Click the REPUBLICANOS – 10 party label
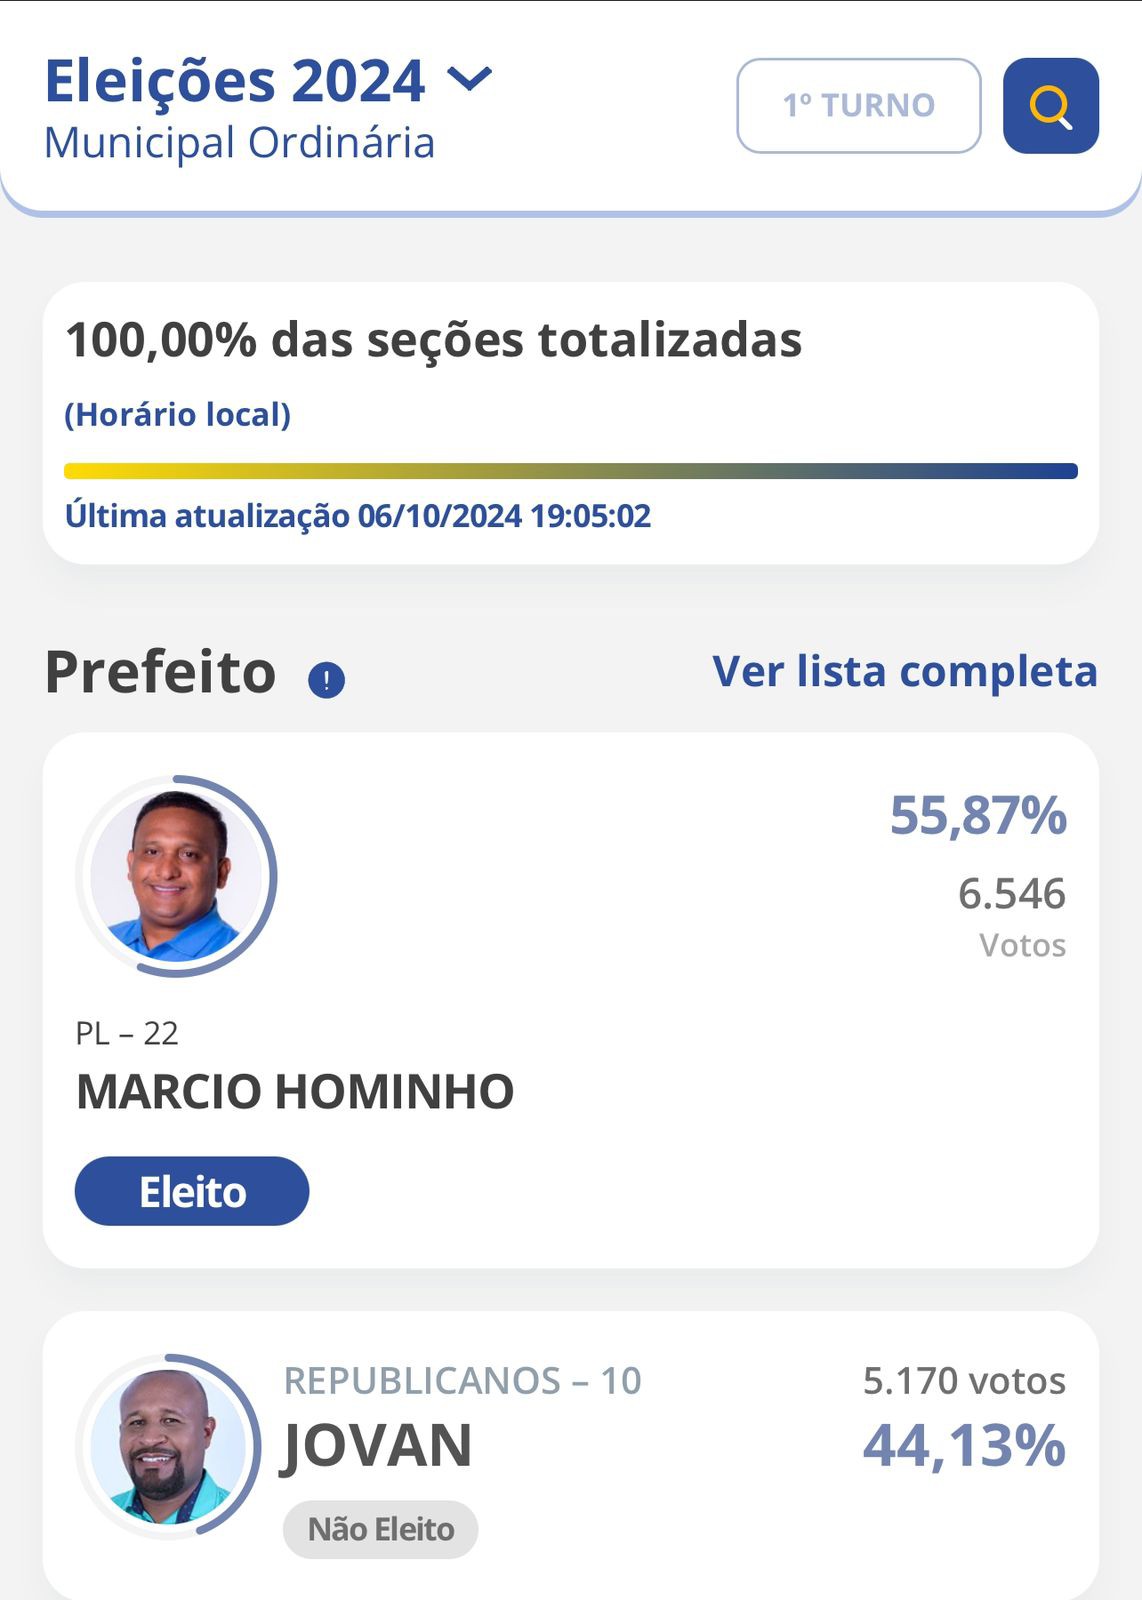 pos(462,1381)
